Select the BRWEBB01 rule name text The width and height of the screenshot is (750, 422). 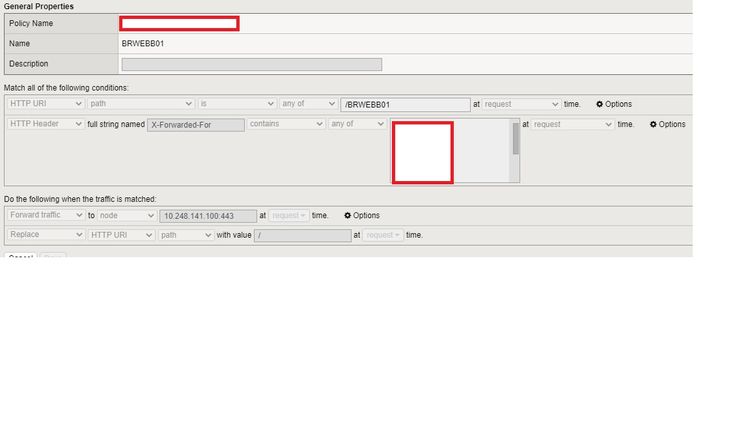(143, 44)
